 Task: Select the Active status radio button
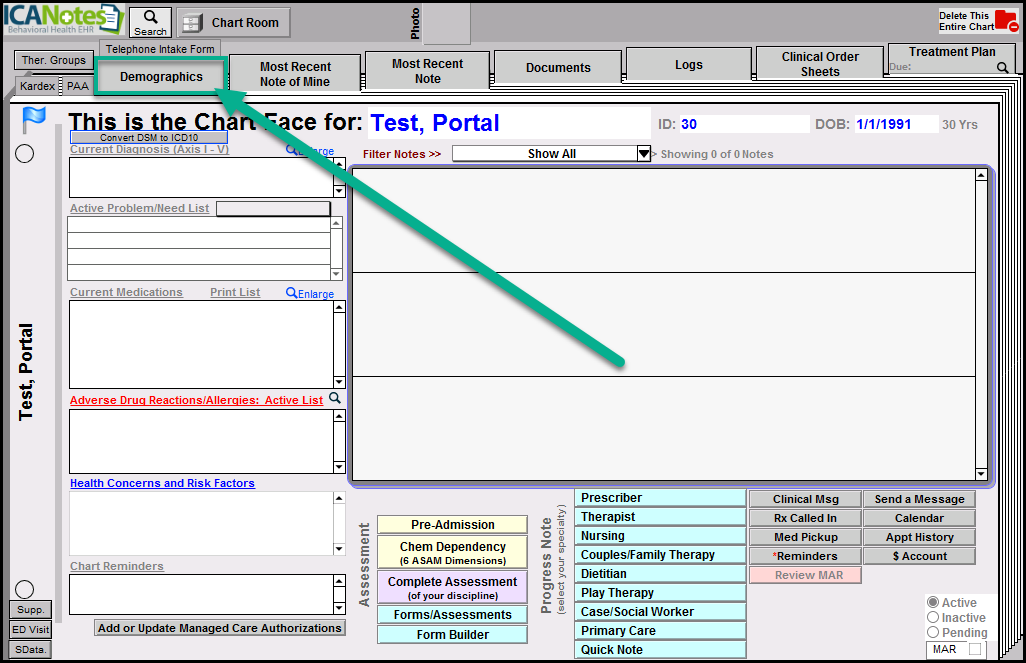point(934,603)
